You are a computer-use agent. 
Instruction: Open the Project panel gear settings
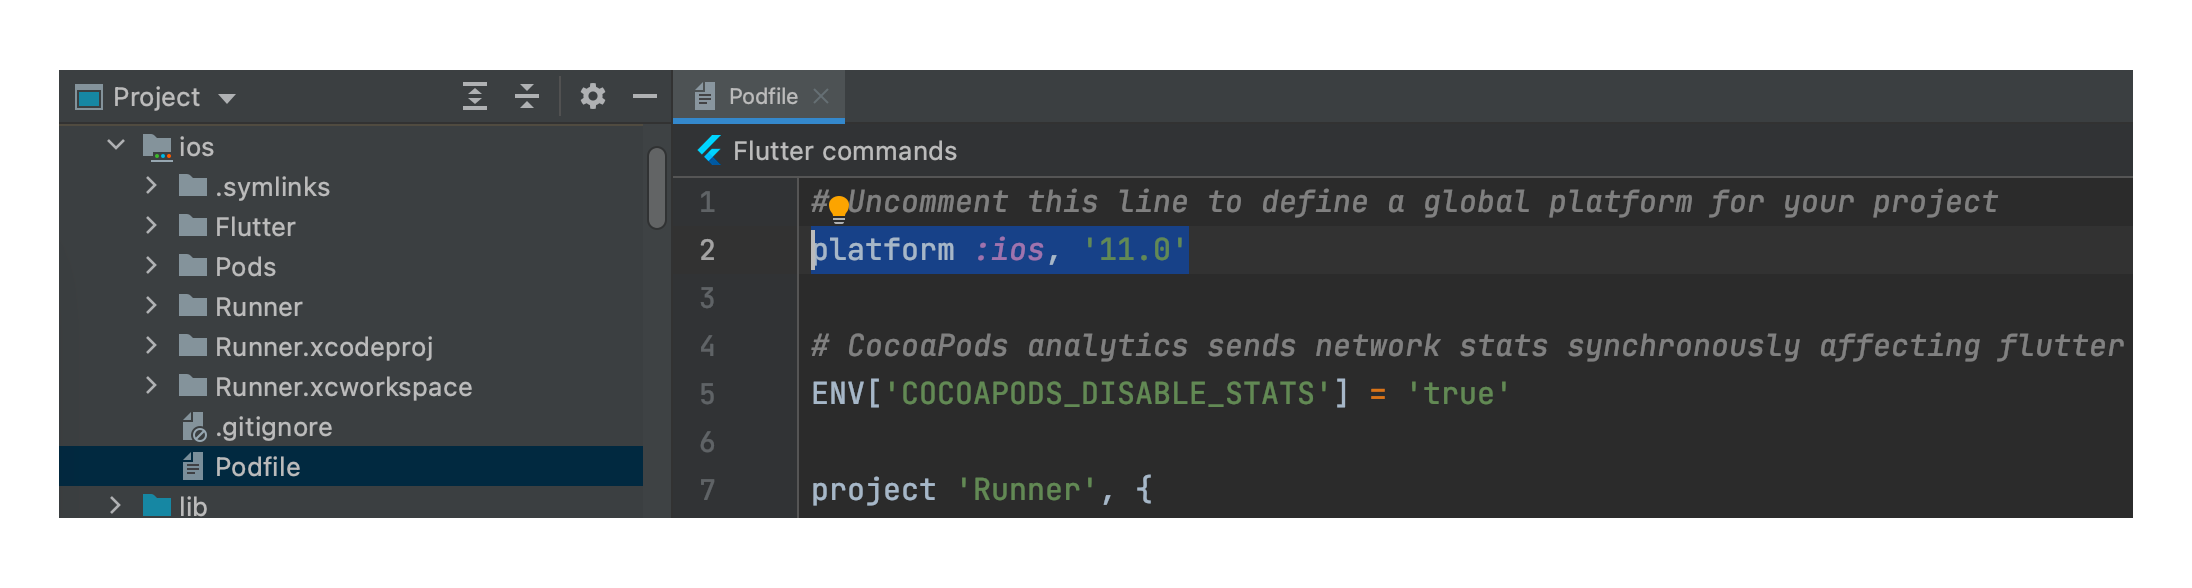coord(593,96)
